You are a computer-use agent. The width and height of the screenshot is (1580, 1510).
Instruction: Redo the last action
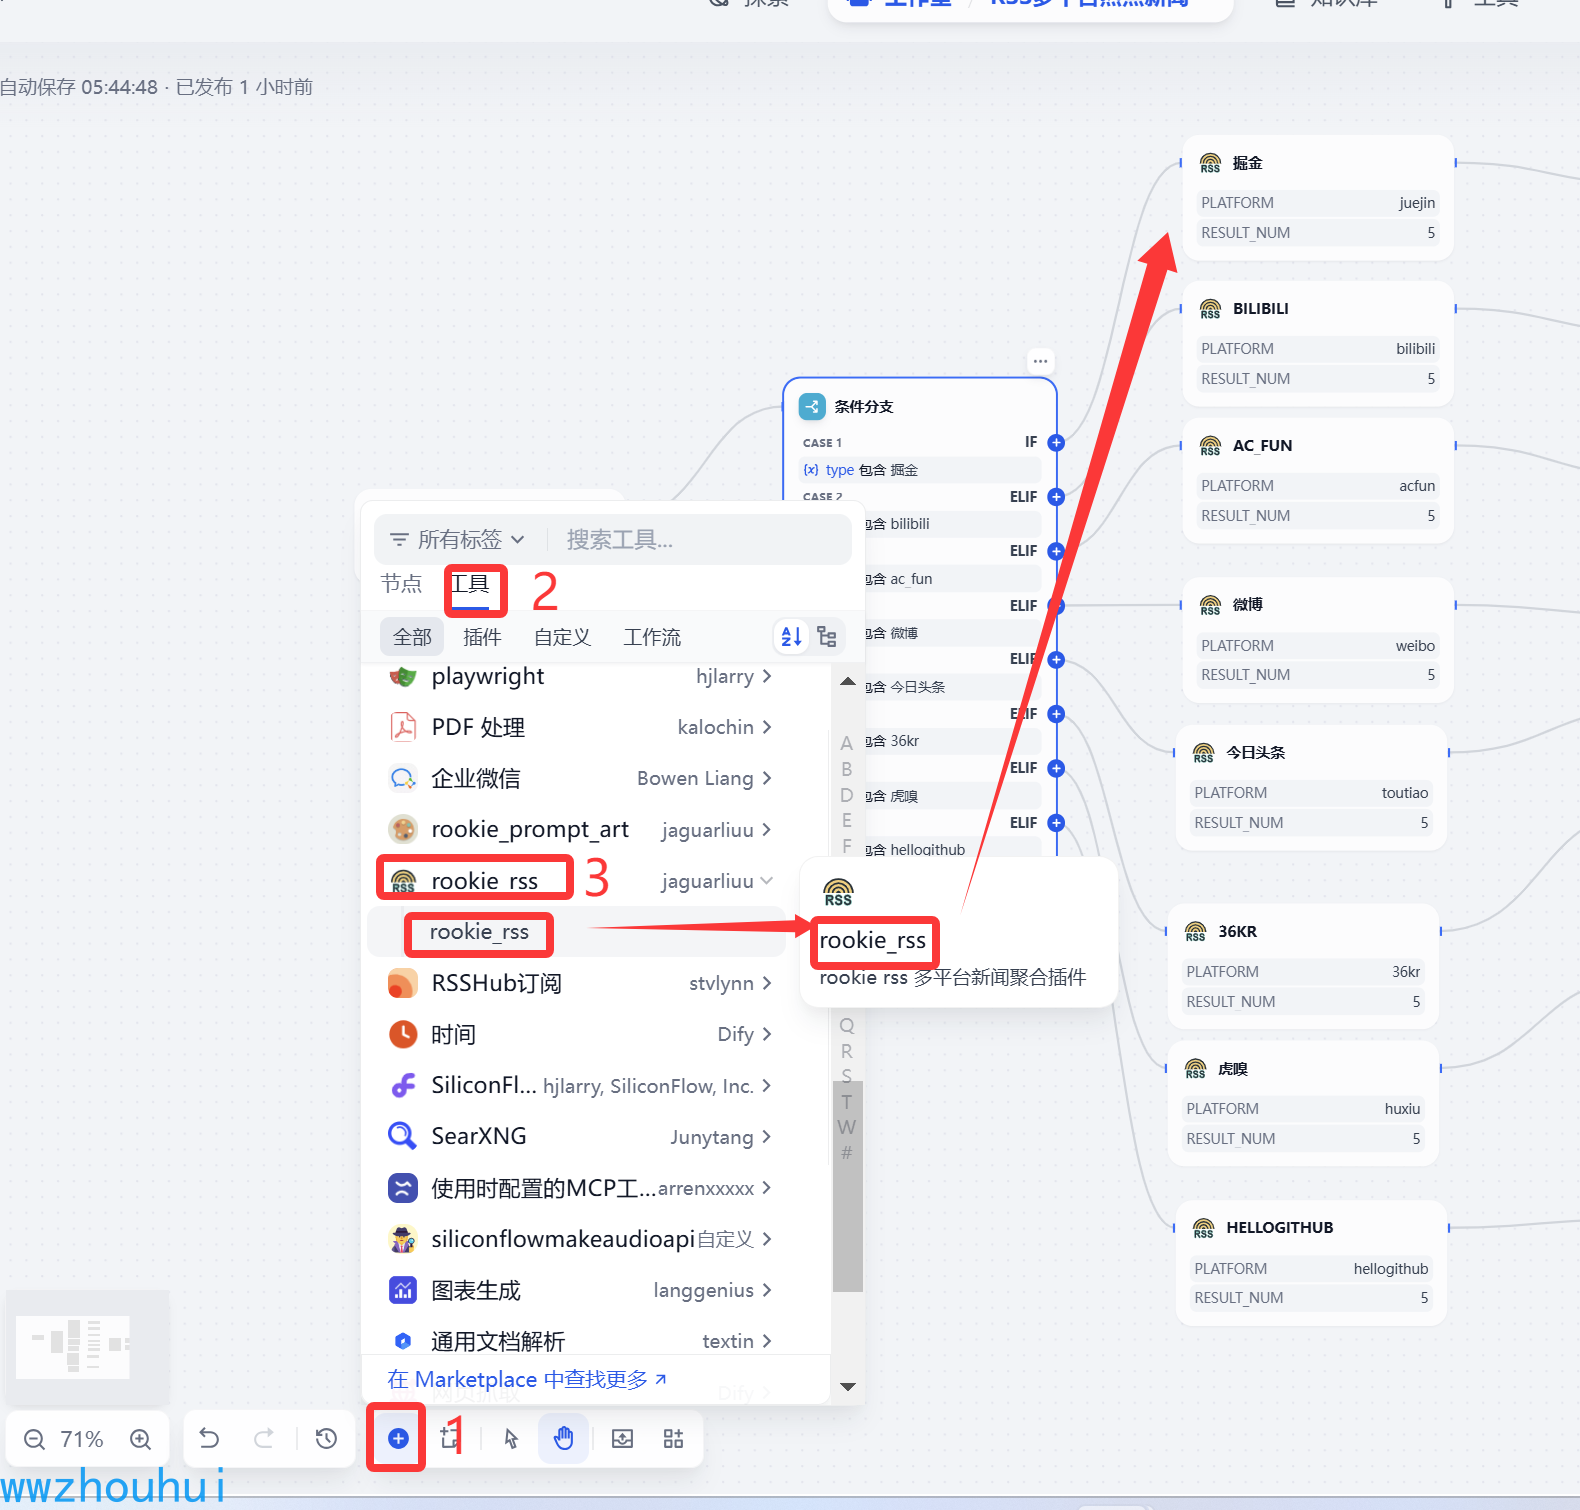tap(264, 1438)
